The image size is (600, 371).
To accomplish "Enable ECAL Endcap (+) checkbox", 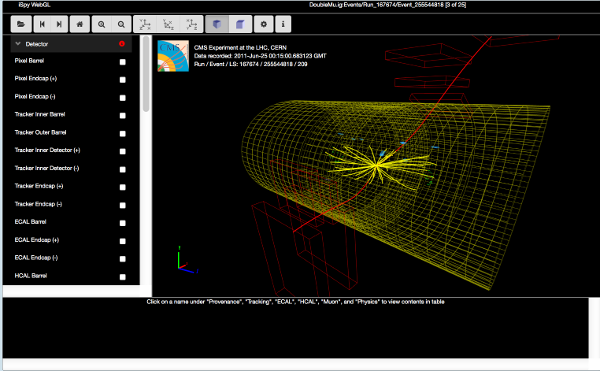I will click(122, 241).
